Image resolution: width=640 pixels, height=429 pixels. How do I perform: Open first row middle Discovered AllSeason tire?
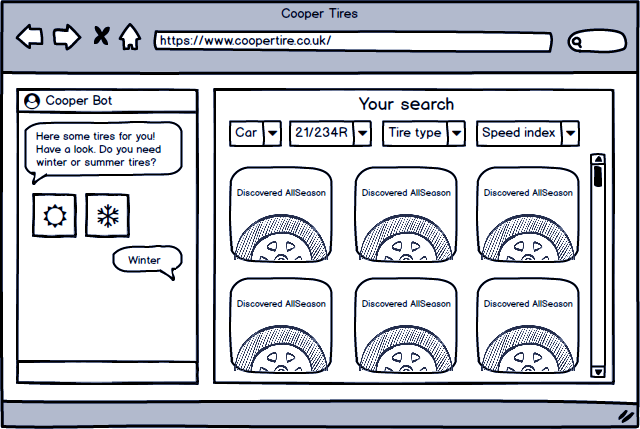click(406, 214)
